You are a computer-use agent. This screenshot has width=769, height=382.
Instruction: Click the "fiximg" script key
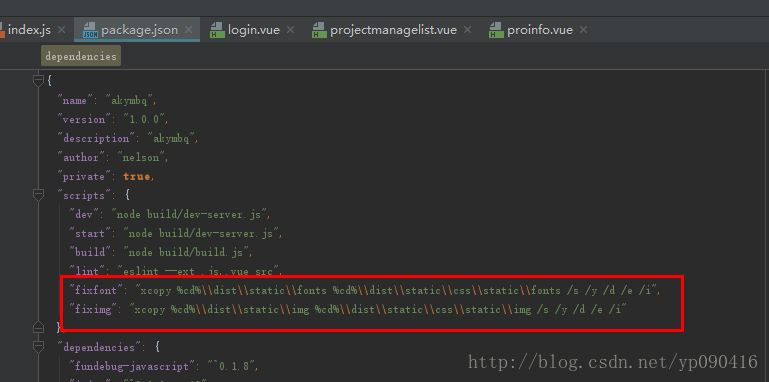pos(93,309)
